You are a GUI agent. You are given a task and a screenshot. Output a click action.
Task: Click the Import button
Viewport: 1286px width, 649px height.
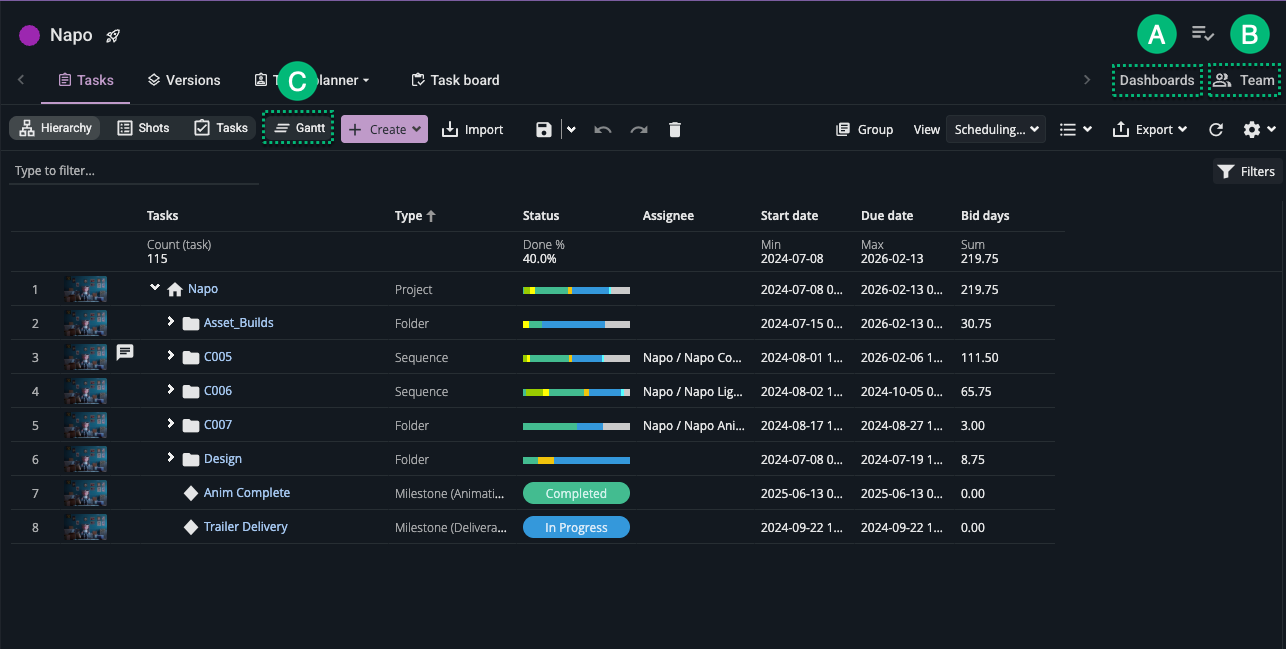point(472,129)
